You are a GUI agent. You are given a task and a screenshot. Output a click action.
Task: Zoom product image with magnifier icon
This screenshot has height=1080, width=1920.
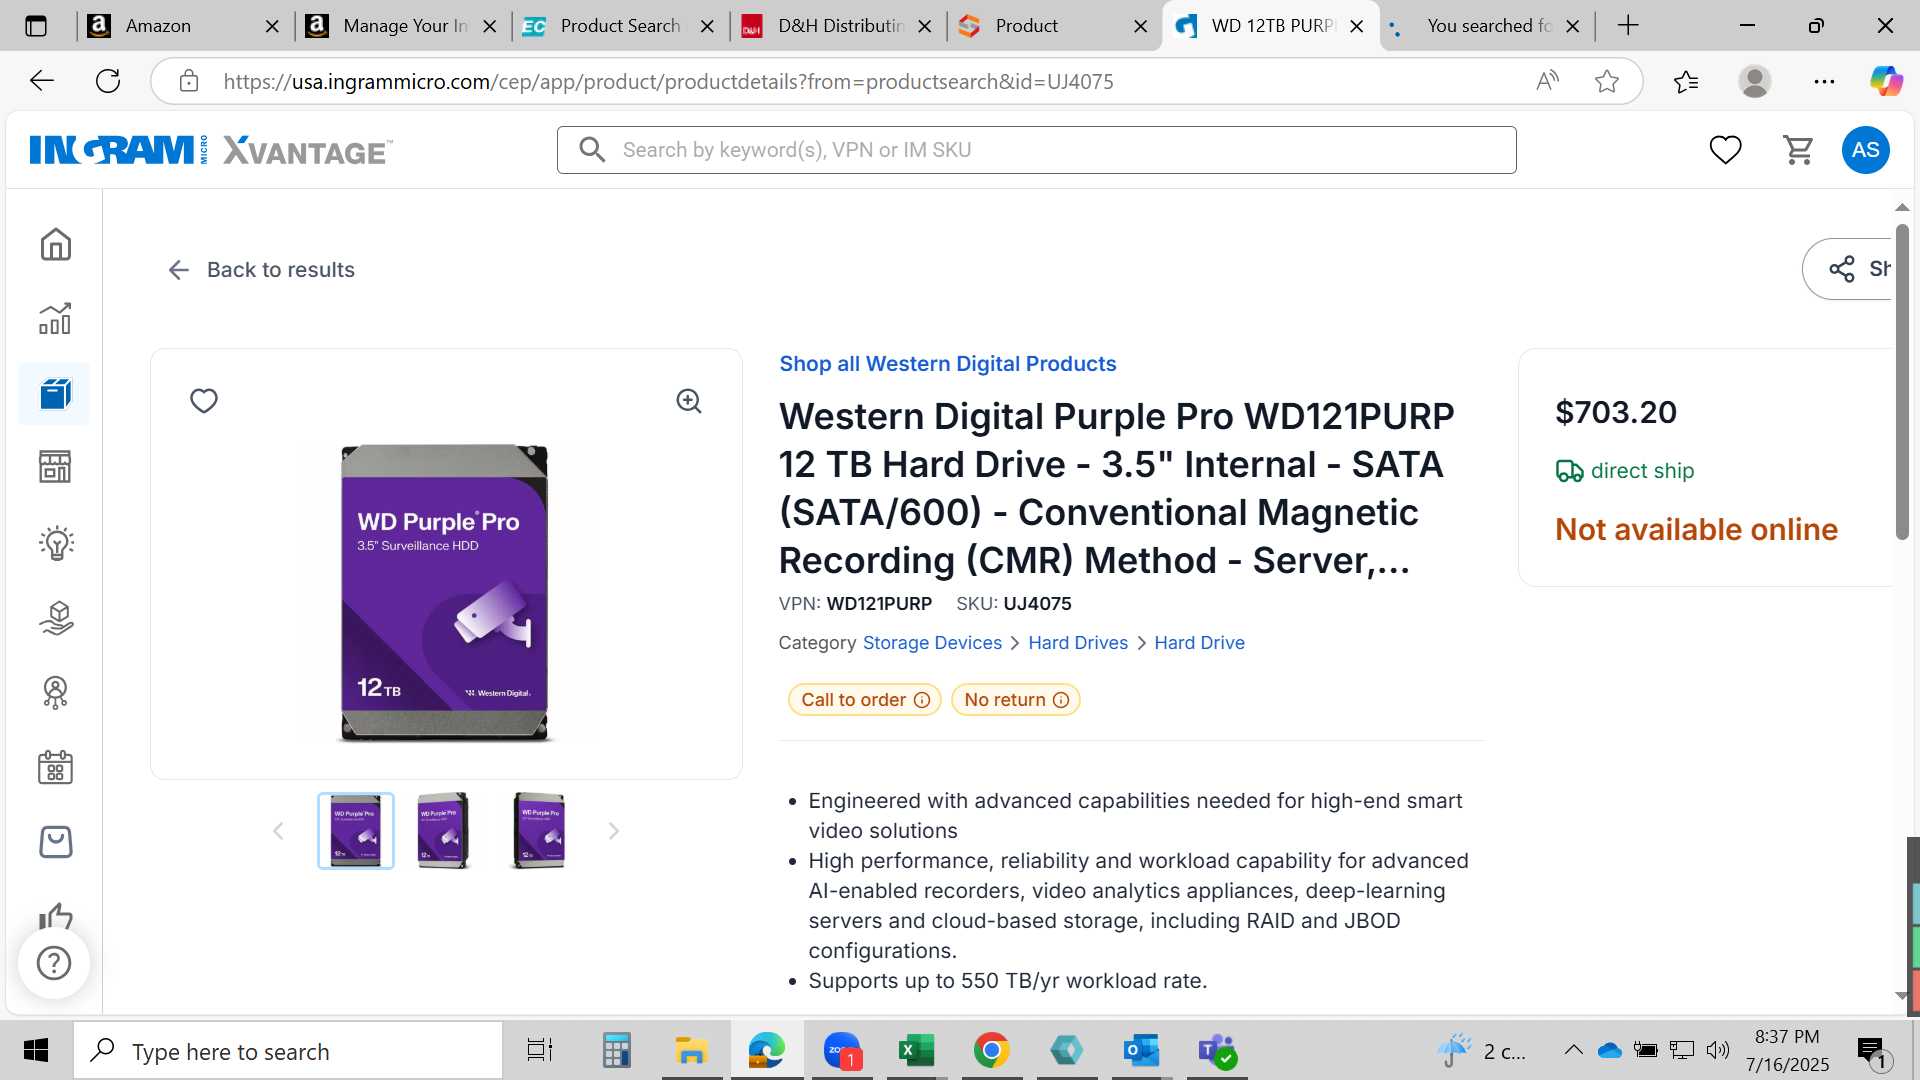[689, 401]
